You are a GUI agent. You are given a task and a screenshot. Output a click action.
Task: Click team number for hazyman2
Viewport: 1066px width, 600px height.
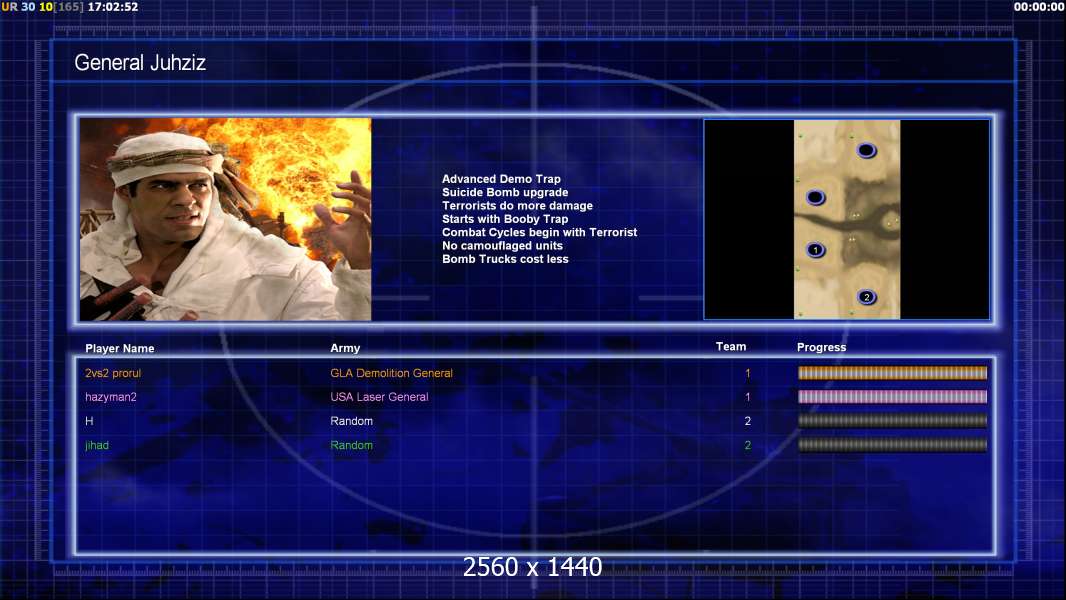click(x=748, y=397)
